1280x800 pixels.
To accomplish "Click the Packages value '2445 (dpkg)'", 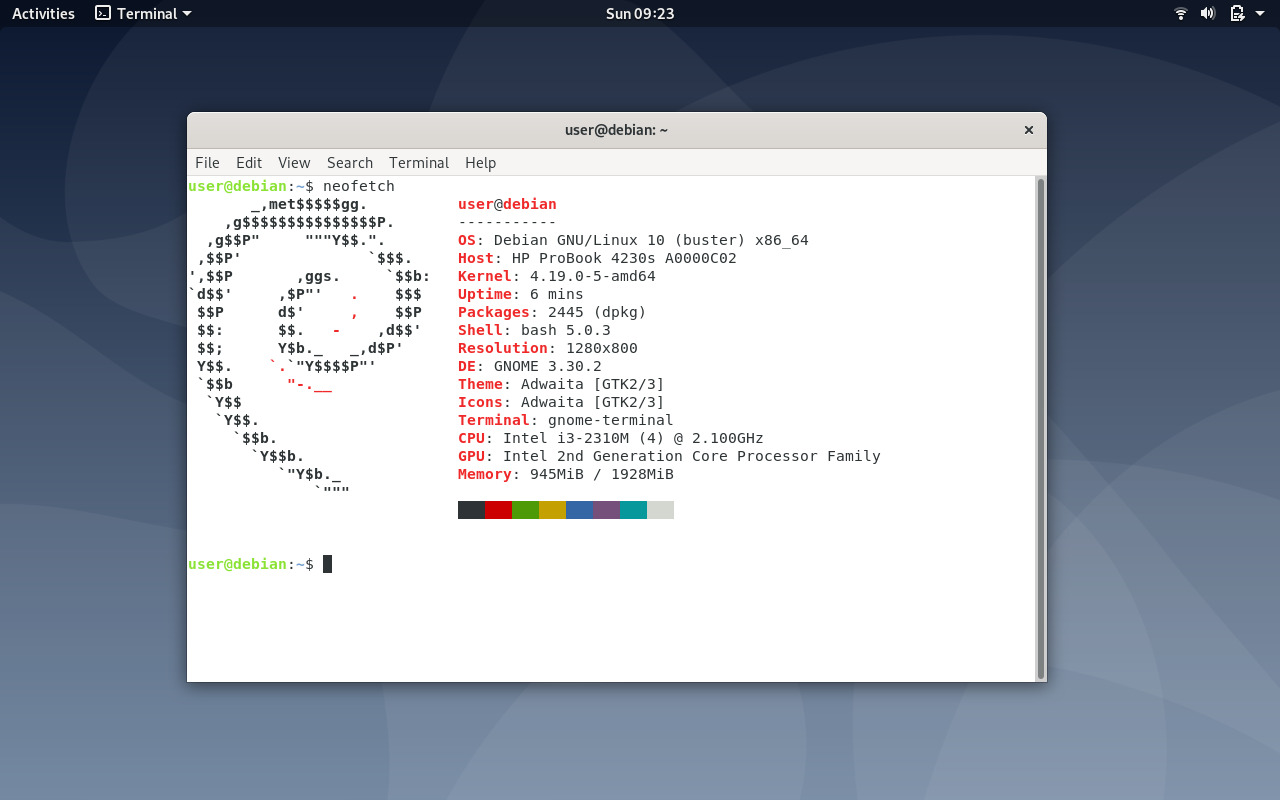I will pyautogui.click(x=597, y=312).
